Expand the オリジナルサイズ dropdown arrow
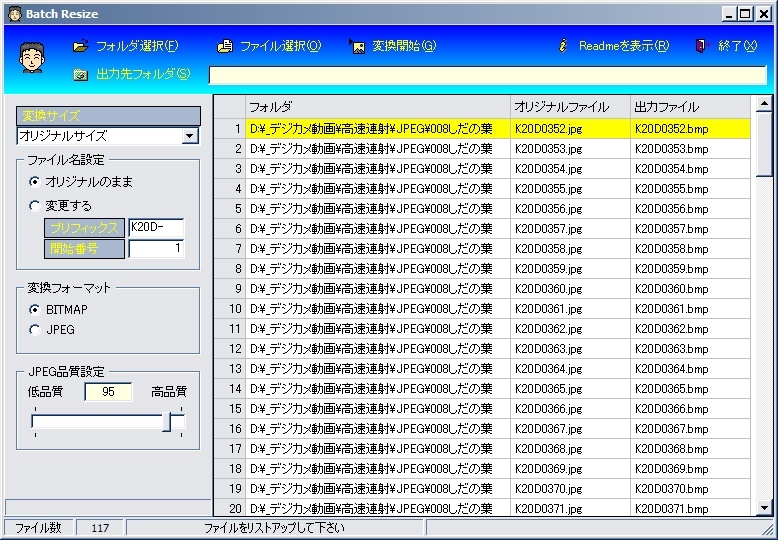This screenshot has height=540, width=778. pos(190,136)
